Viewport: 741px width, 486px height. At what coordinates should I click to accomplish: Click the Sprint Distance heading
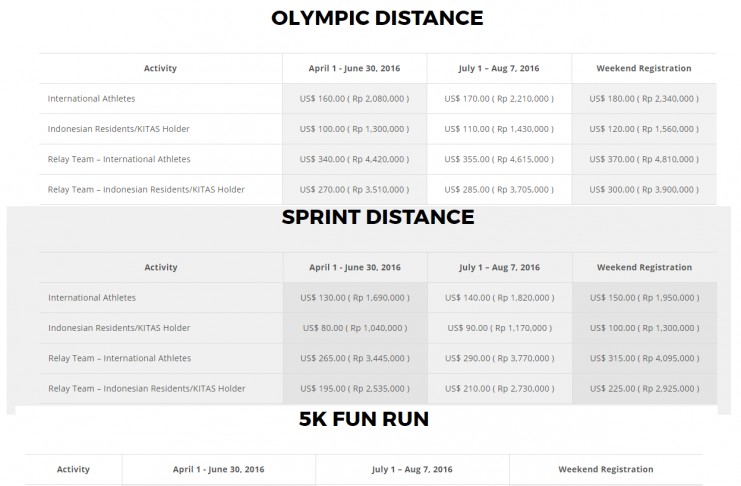[x=378, y=217]
